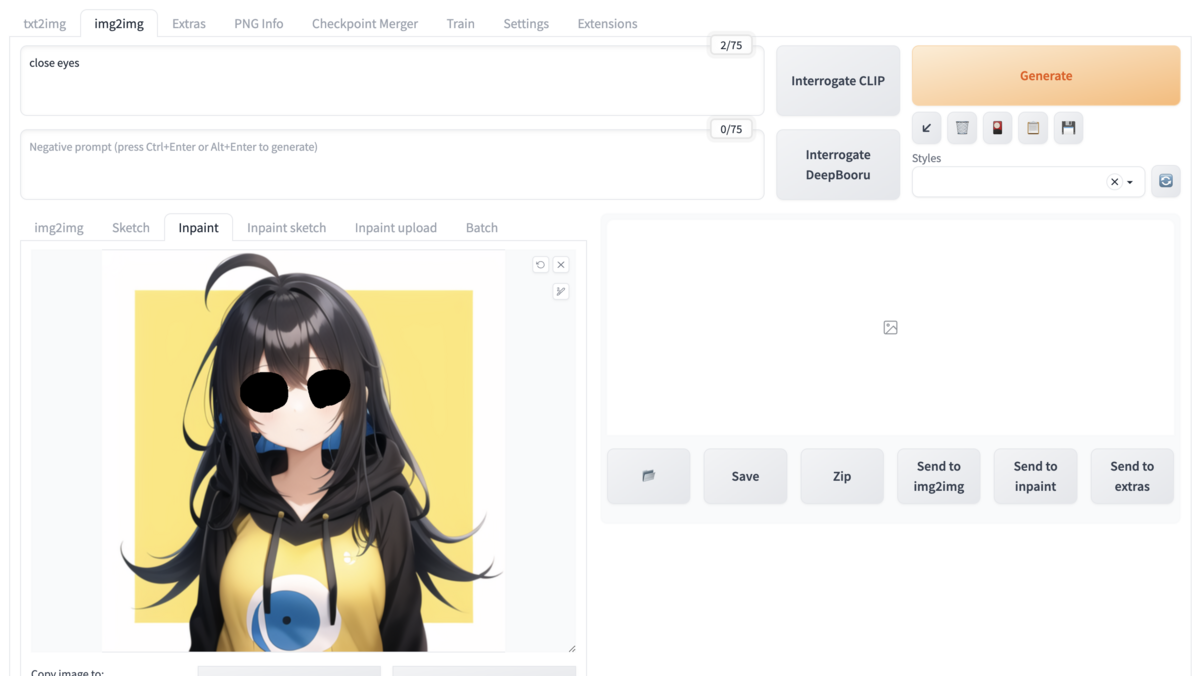
Task: Click the inpaint canvas image
Action: [x=303, y=451]
